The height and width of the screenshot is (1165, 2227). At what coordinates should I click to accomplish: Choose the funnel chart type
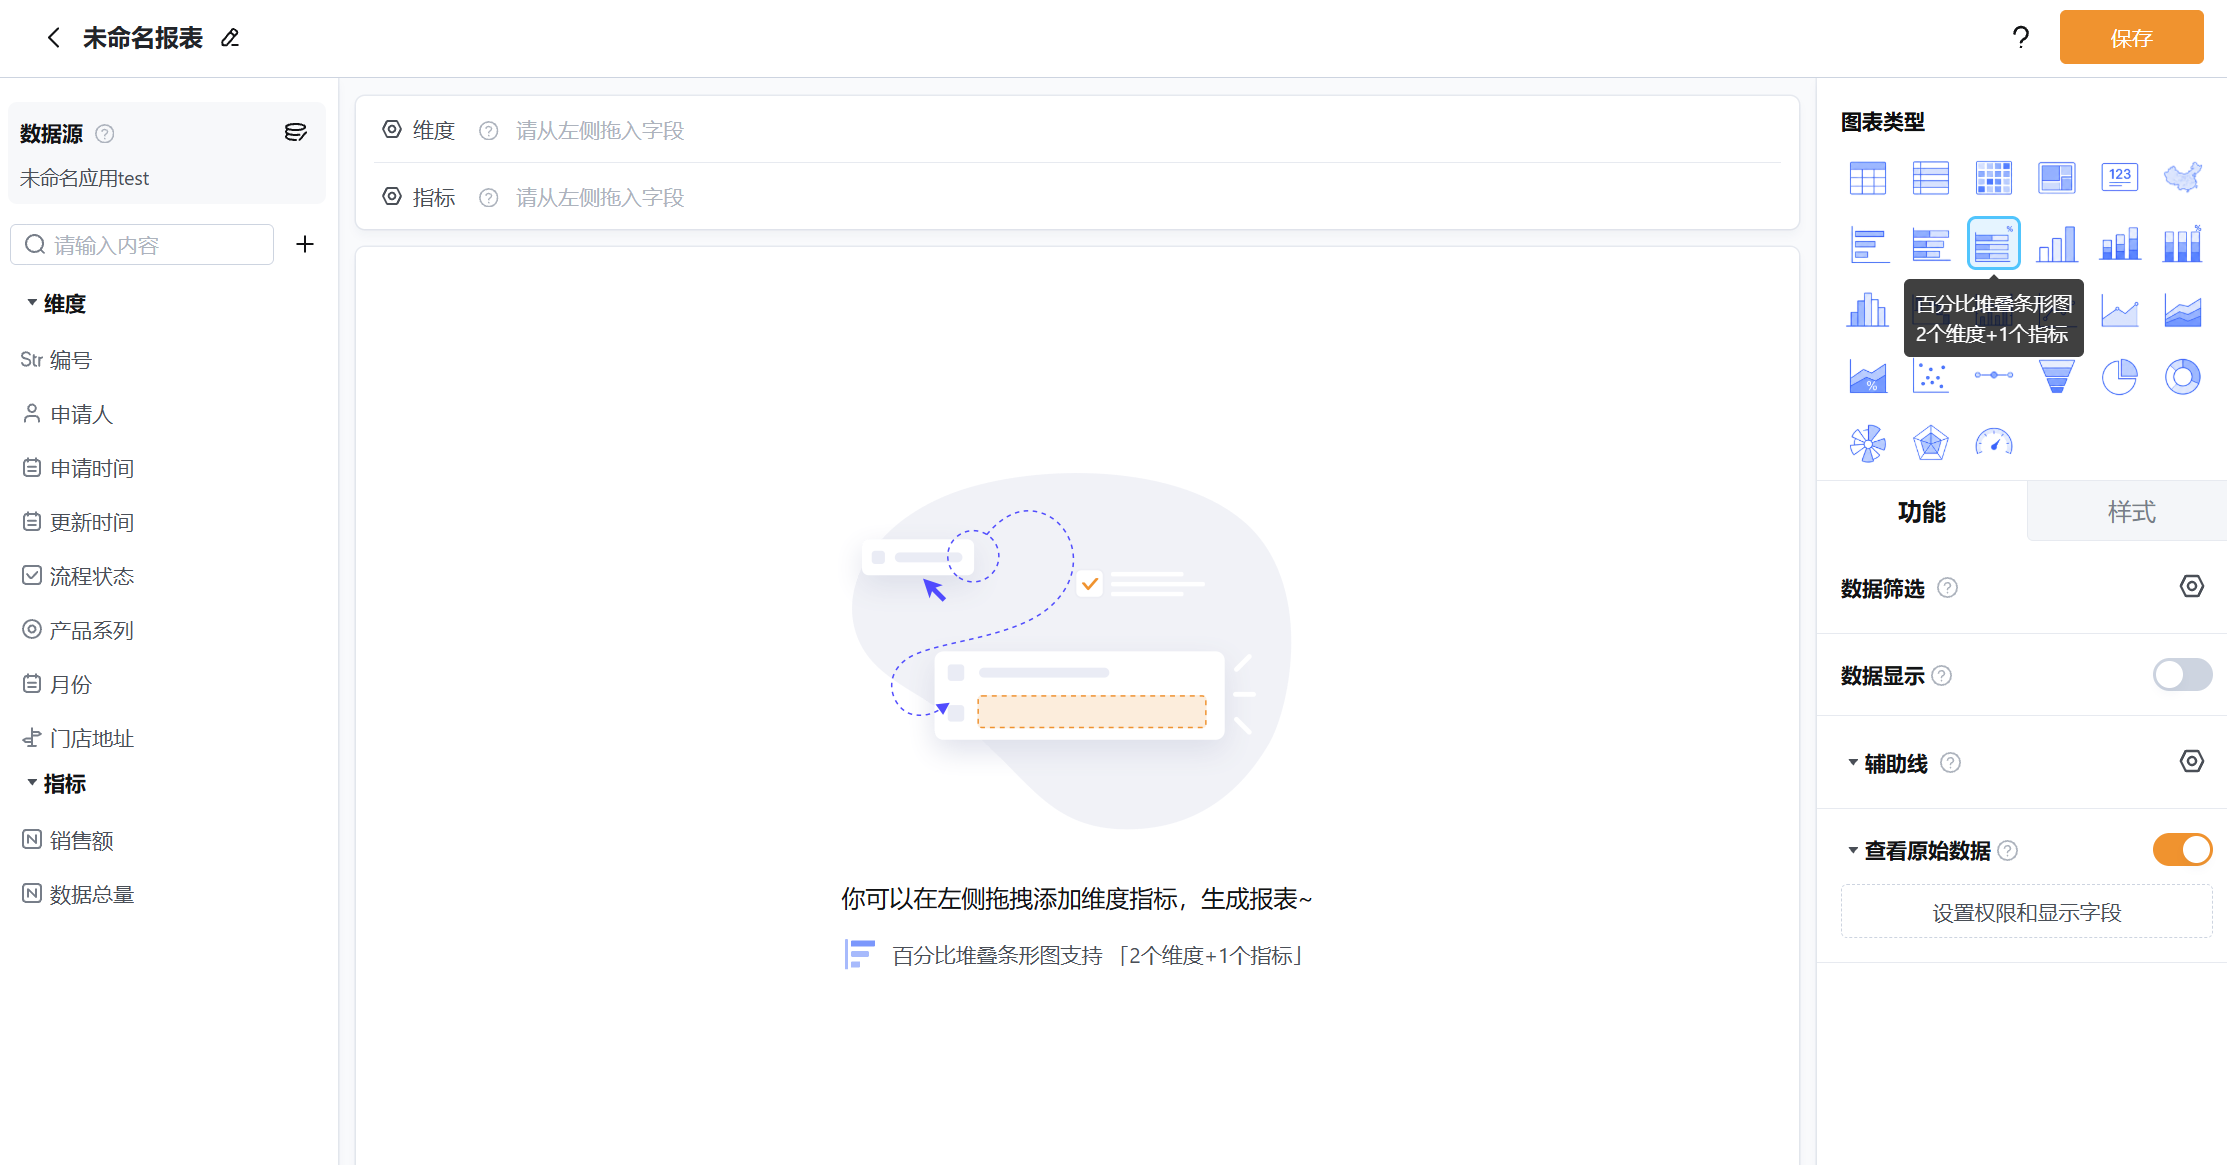tap(2056, 377)
